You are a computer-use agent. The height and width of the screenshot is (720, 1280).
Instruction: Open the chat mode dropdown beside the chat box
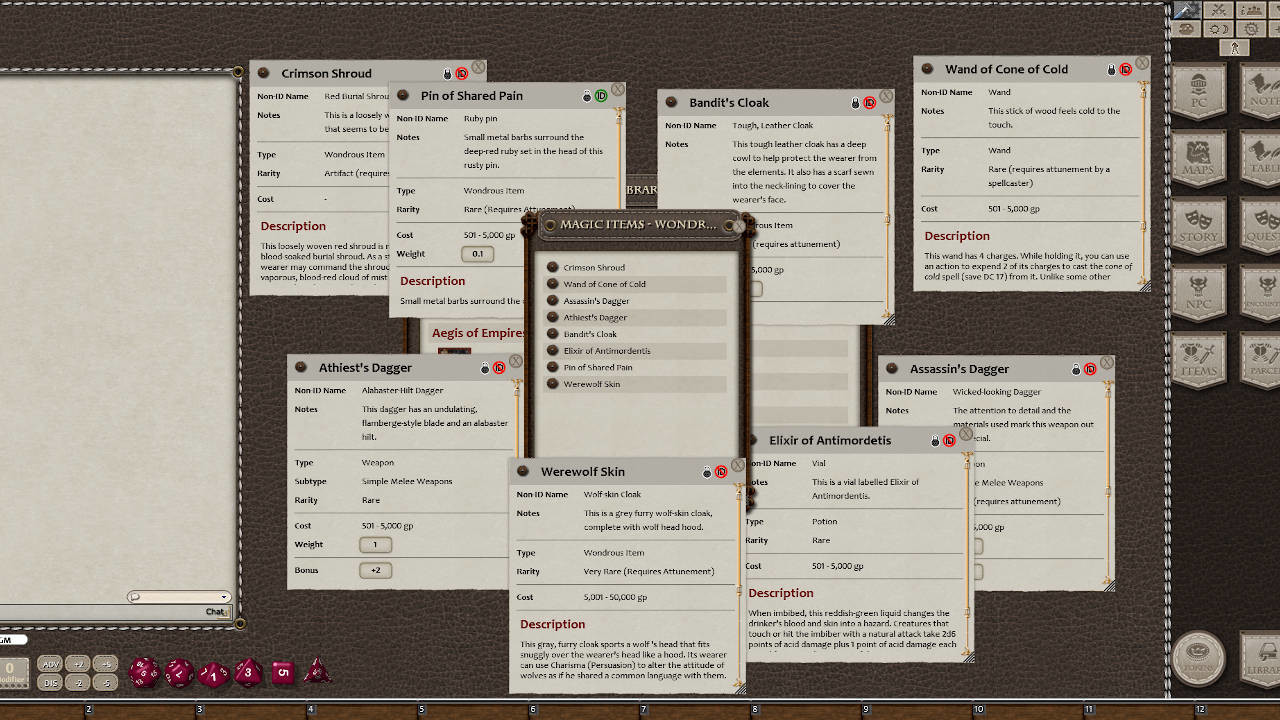[x=225, y=597]
